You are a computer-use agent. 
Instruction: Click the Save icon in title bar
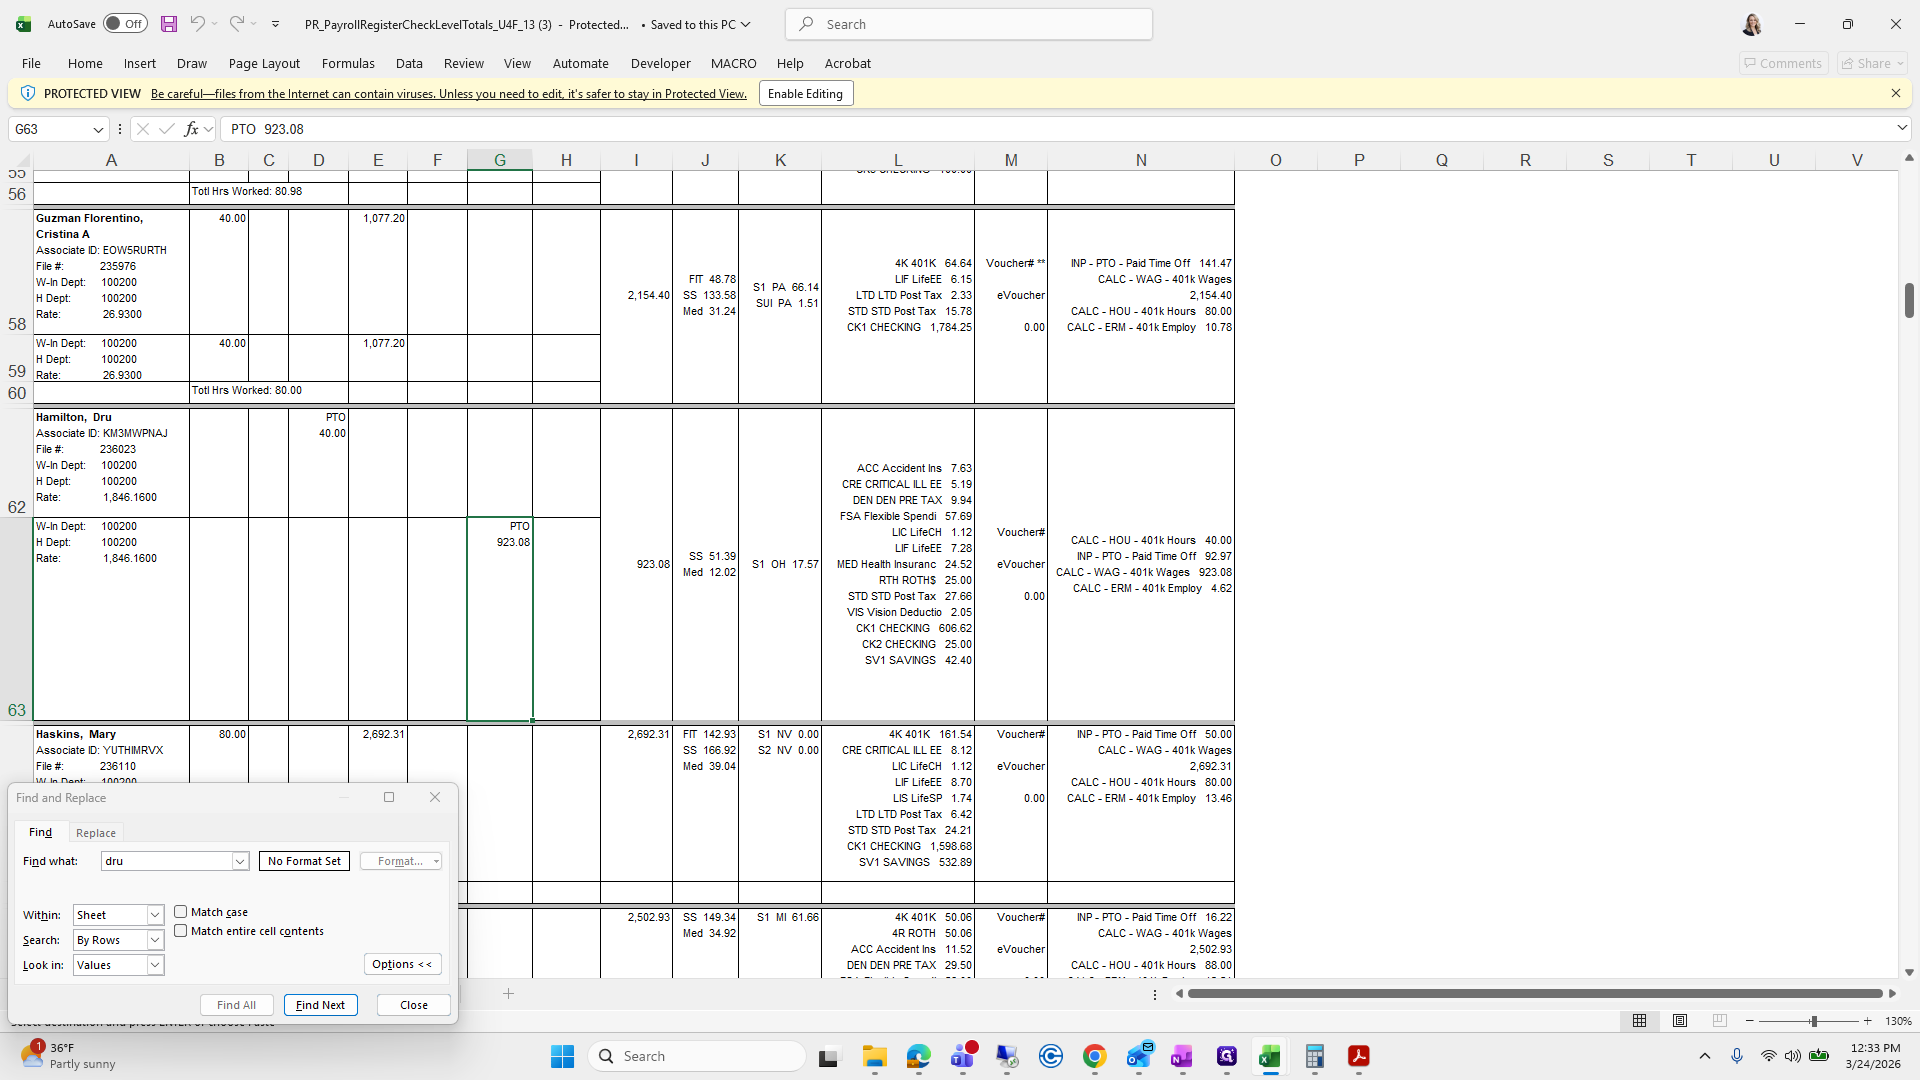pyautogui.click(x=169, y=24)
